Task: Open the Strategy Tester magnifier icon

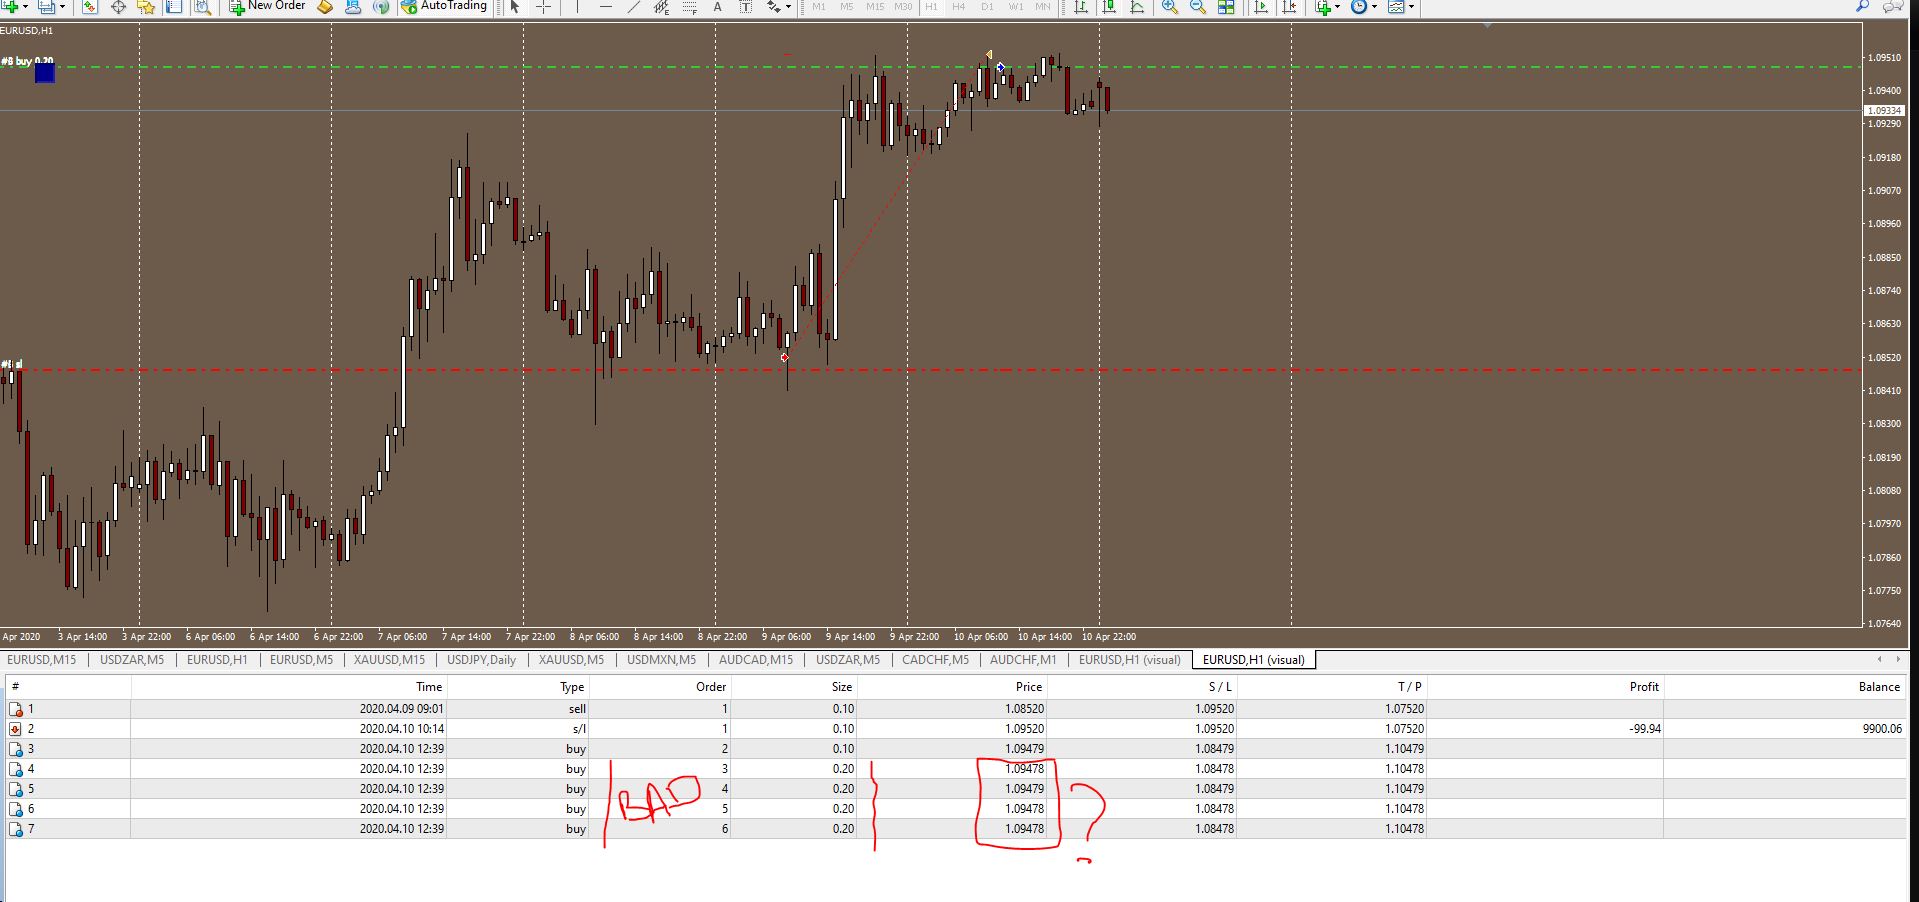Action: (x=202, y=7)
